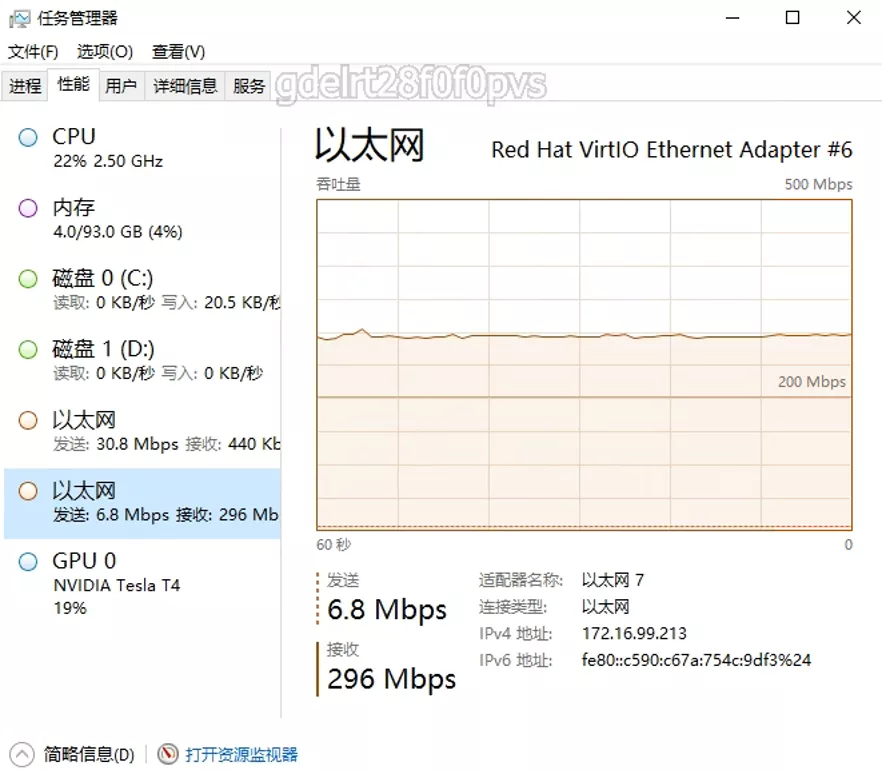The image size is (883, 770).
Task: Click the CPU circle icon in sidebar
Action: click(28, 138)
